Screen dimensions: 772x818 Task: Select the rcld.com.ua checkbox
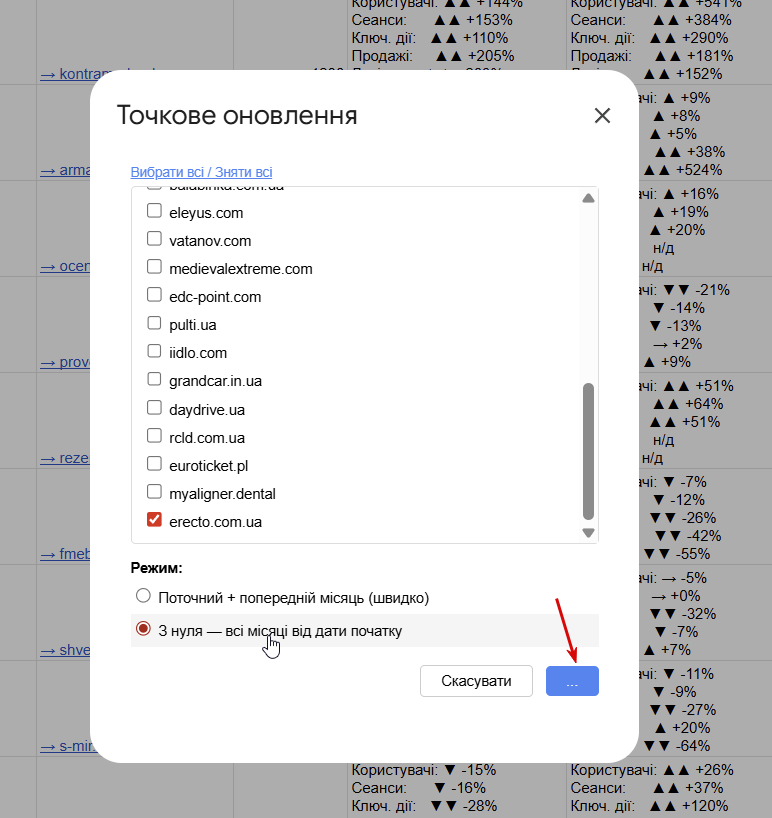154,436
